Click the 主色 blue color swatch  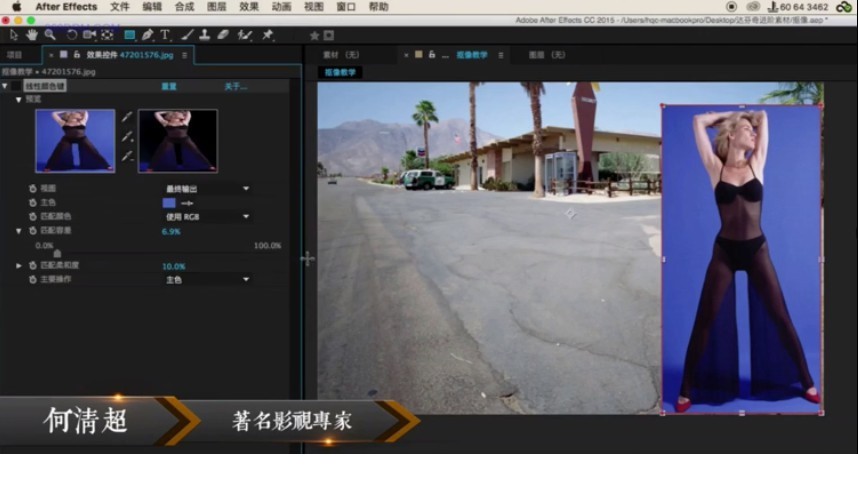coord(169,203)
